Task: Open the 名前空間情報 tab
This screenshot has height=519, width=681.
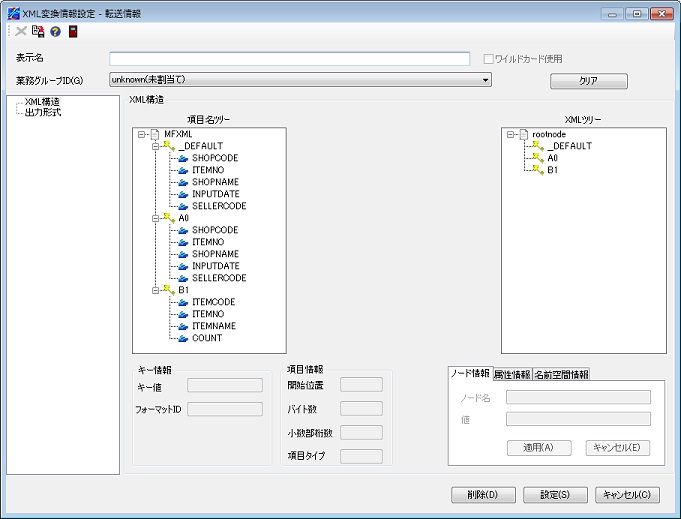Action: click(x=560, y=374)
